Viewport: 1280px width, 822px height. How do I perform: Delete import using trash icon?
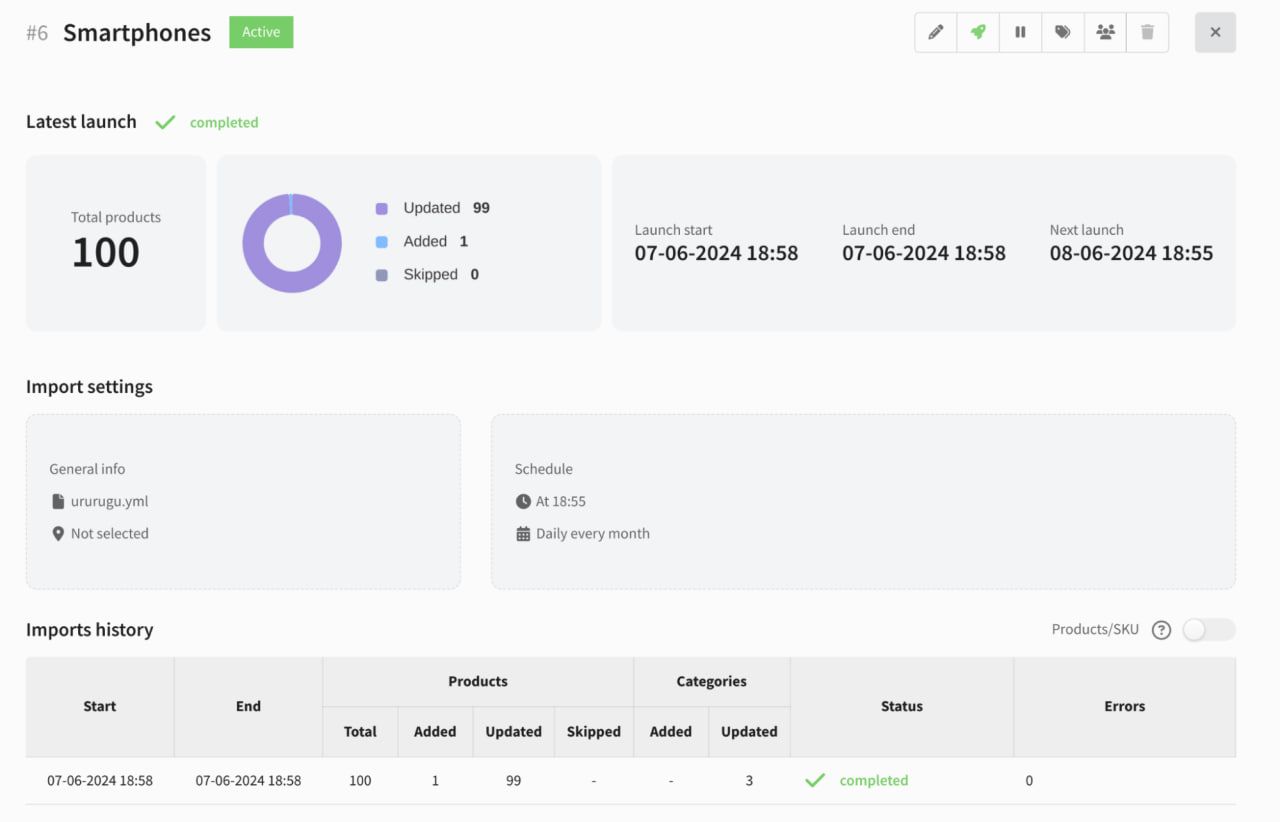(1147, 32)
